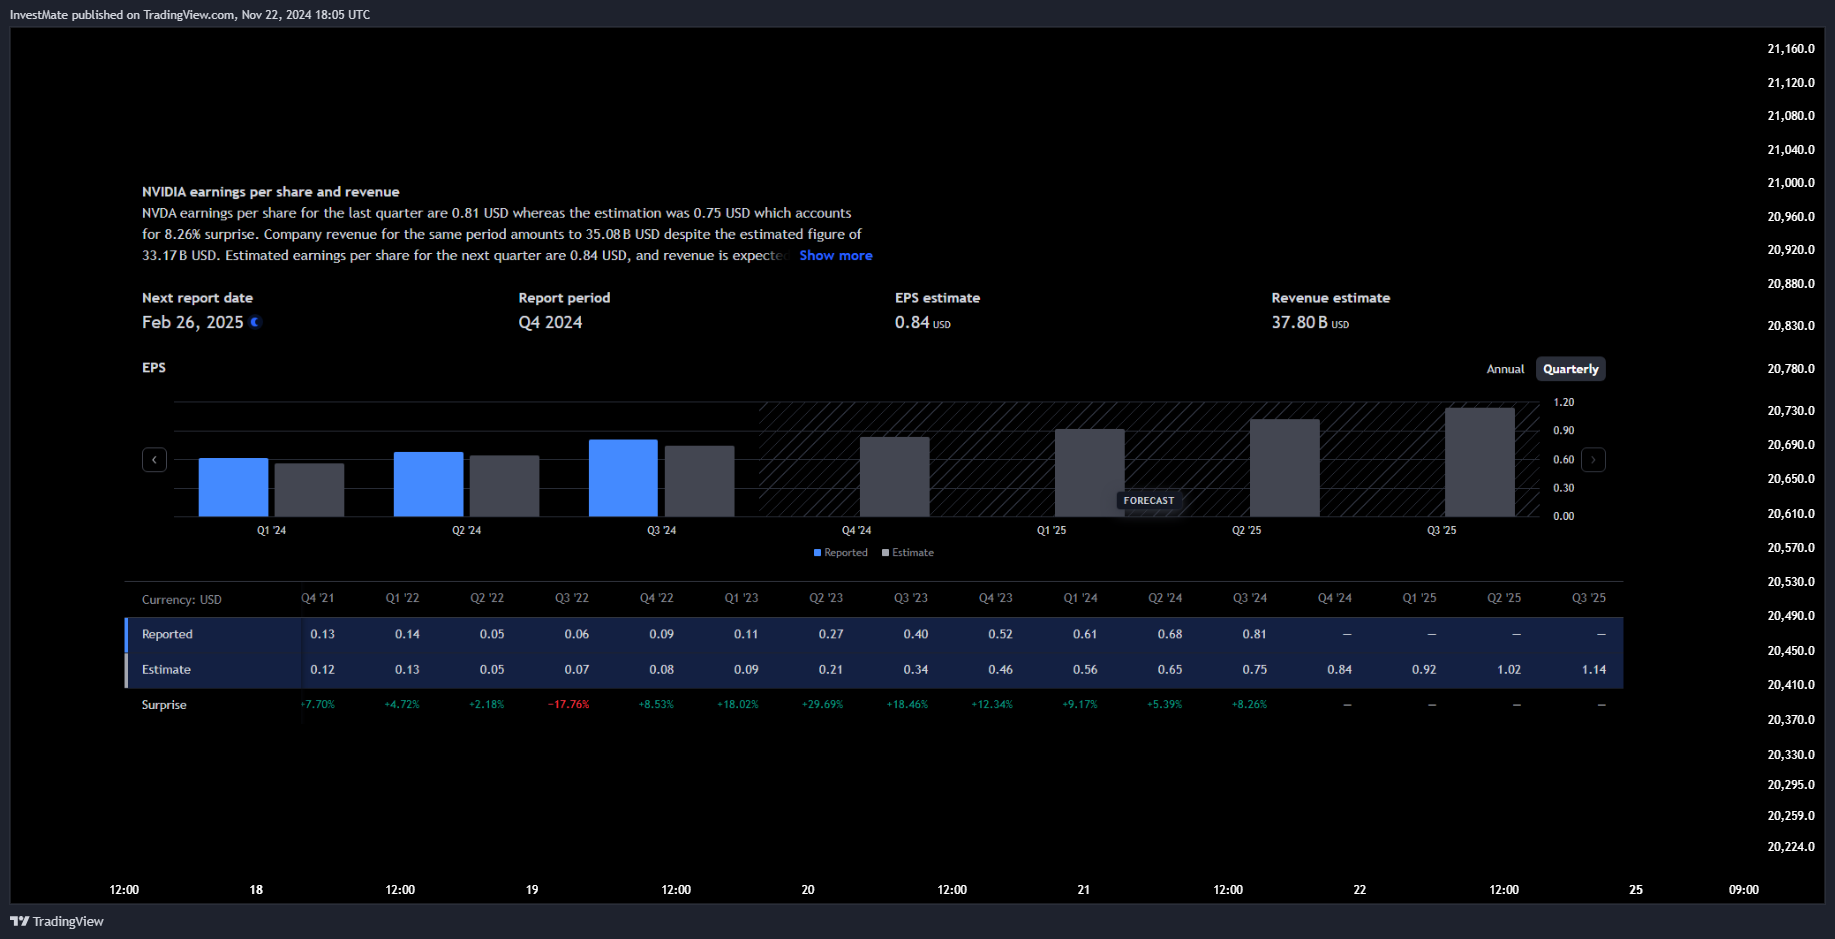This screenshot has width=1835, height=939.
Task: Select the Surprise row label in the table
Action: click(x=164, y=705)
